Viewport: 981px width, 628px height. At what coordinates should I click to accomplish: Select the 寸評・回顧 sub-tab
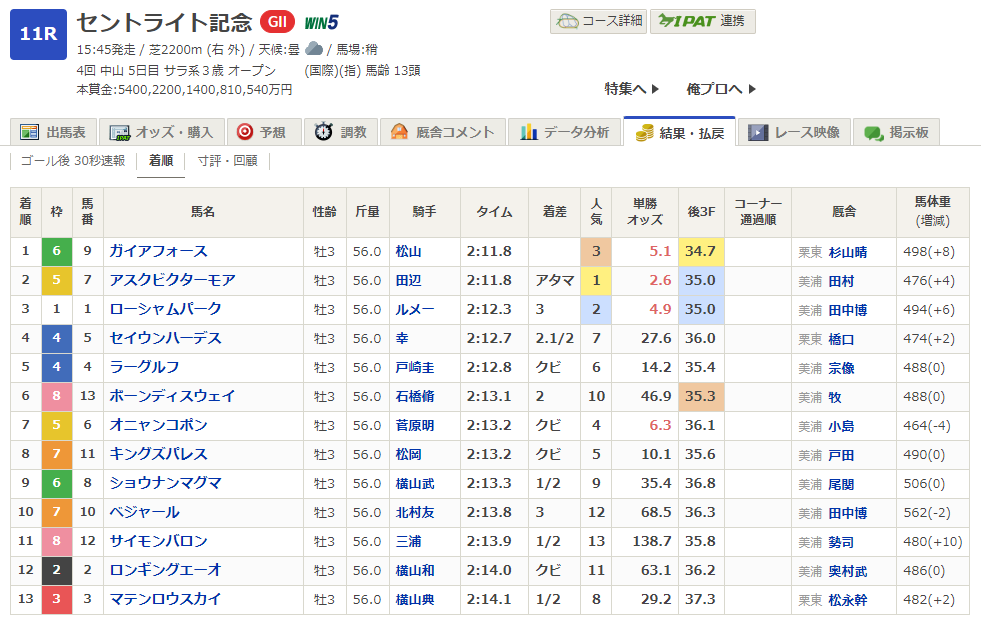click(227, 161)
